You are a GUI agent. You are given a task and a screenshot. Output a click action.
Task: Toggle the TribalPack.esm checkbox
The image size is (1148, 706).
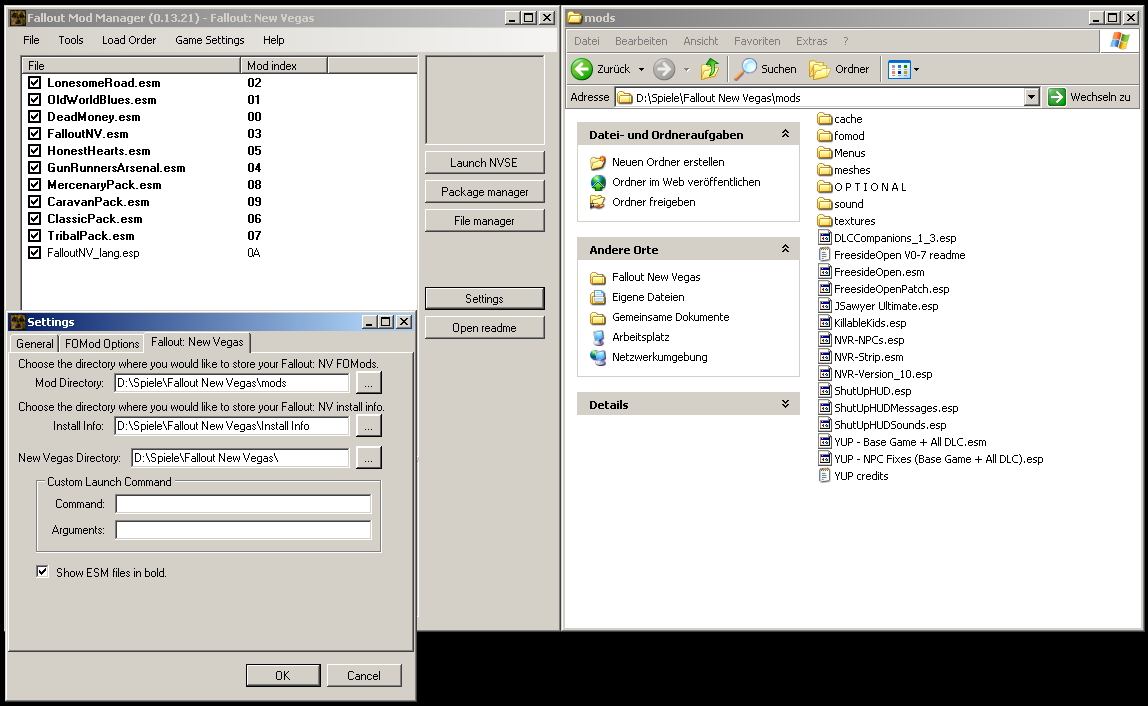pos(34,235)
